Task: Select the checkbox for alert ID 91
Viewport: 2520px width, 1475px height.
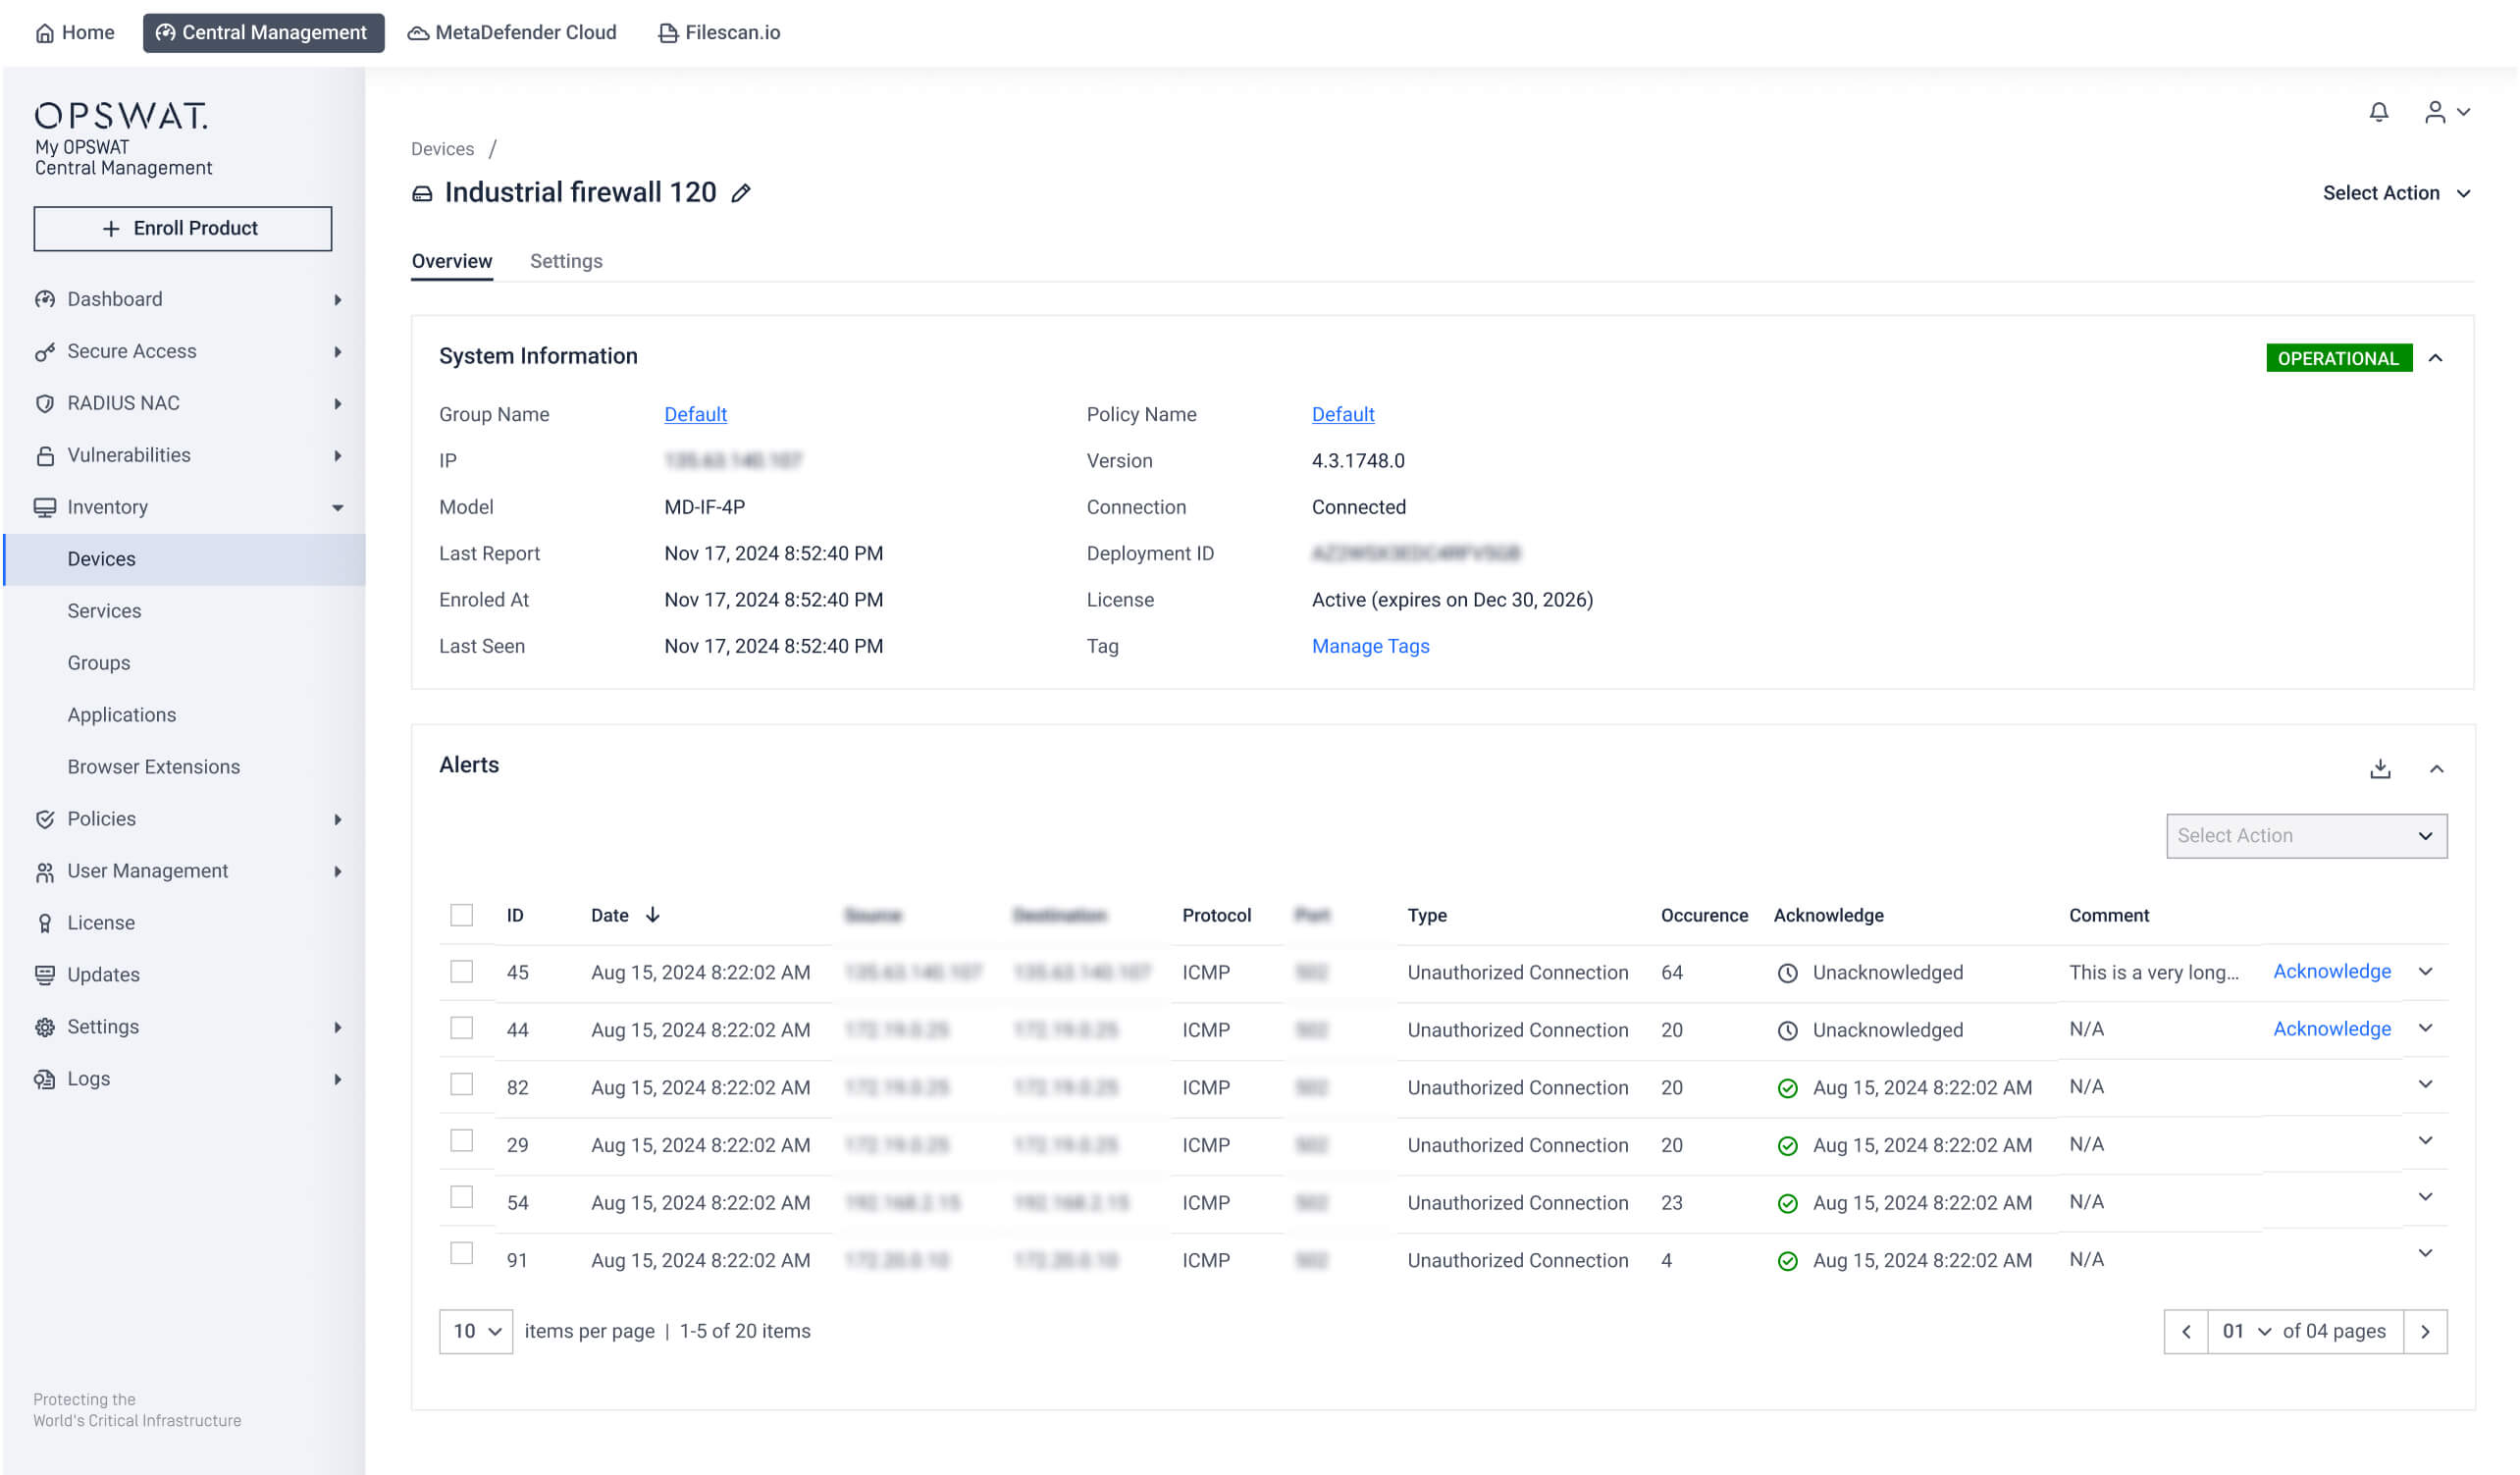Action: [461, 1253]
